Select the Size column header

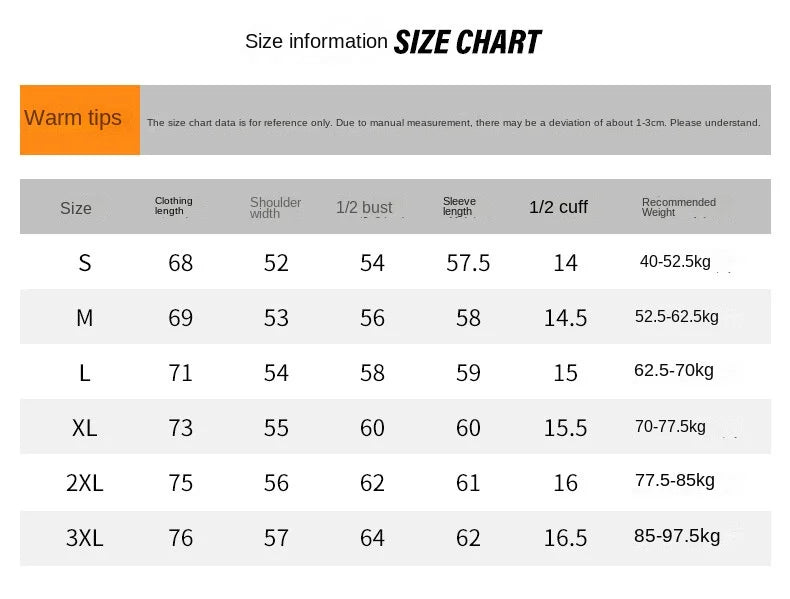click(76, 208)
